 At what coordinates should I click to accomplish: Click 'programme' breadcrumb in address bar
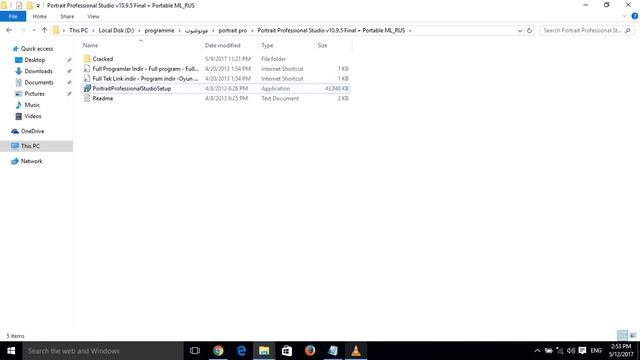click(159, 30)
